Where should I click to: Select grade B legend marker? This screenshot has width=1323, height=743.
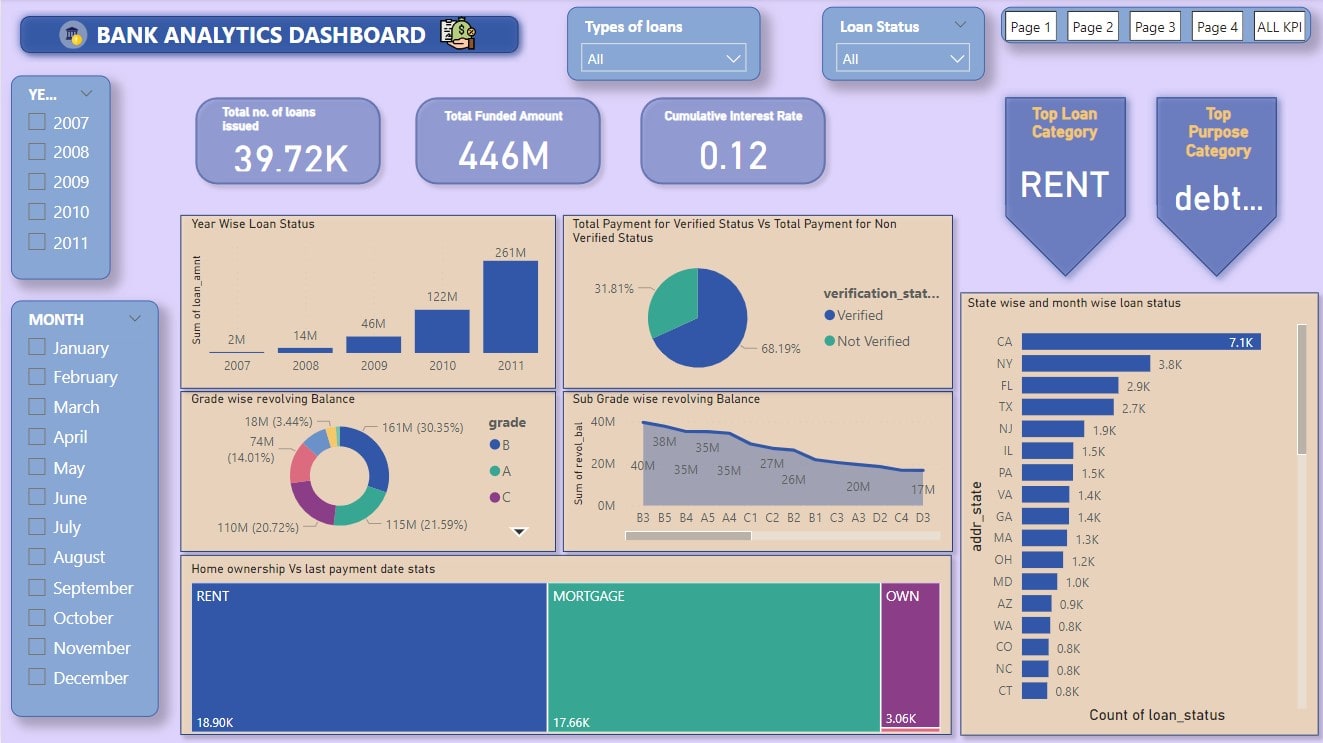[494, 445]
